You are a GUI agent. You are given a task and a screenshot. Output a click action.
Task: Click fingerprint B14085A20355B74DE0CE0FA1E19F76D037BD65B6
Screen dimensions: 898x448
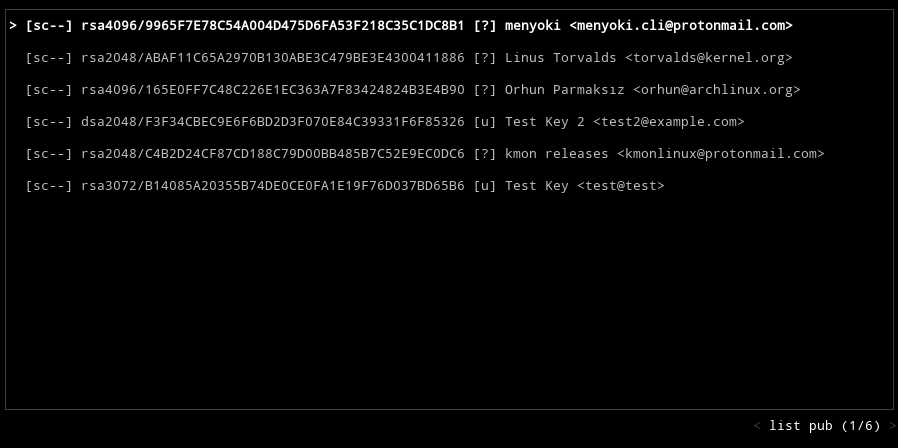(305, 186)
